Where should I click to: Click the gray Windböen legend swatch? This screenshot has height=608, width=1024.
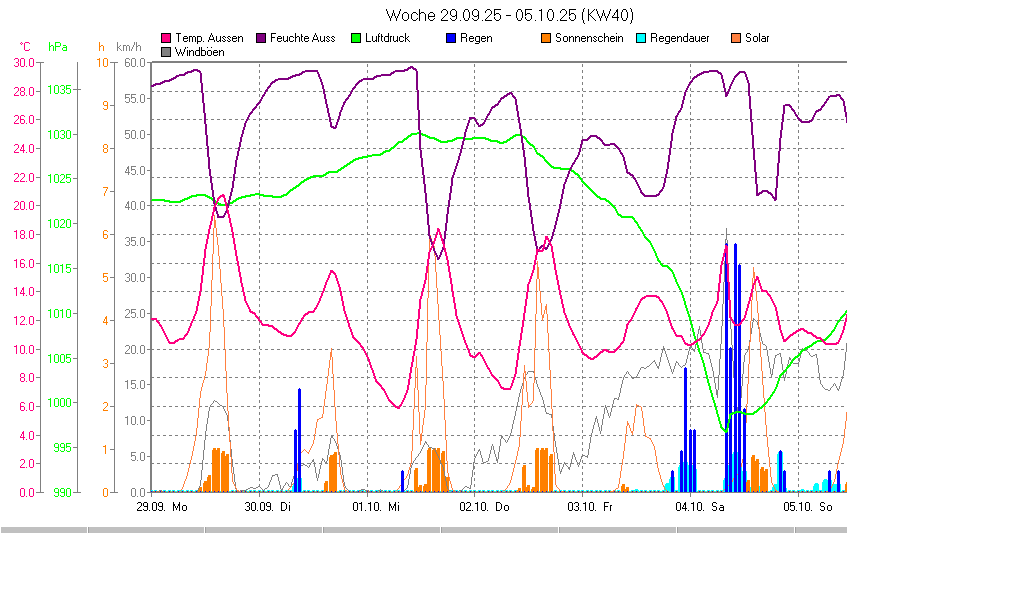pos(166,51)
